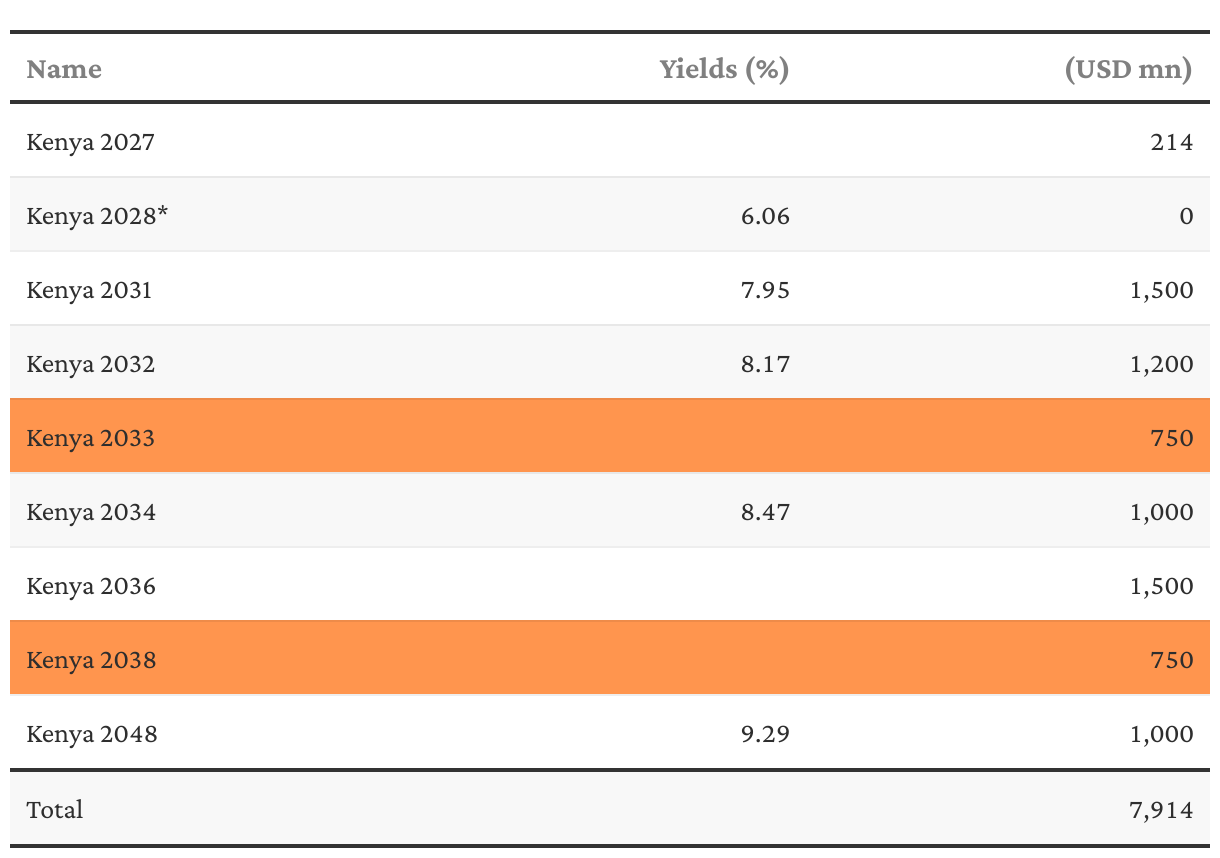The image size is (1220, 858).
Task: Select the Kenya 2048 name cell
Action: click(92, 734)
